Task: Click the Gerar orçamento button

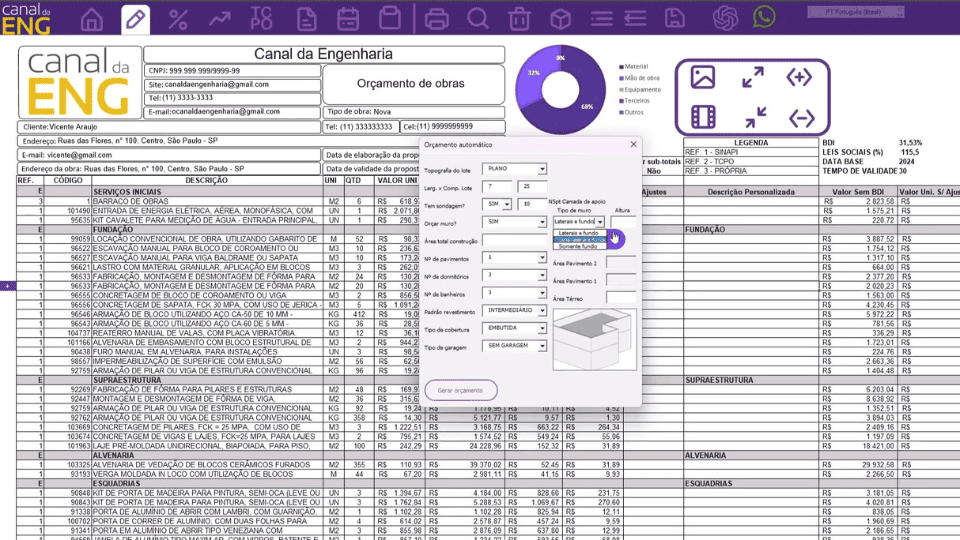Action: coord(460,390)
